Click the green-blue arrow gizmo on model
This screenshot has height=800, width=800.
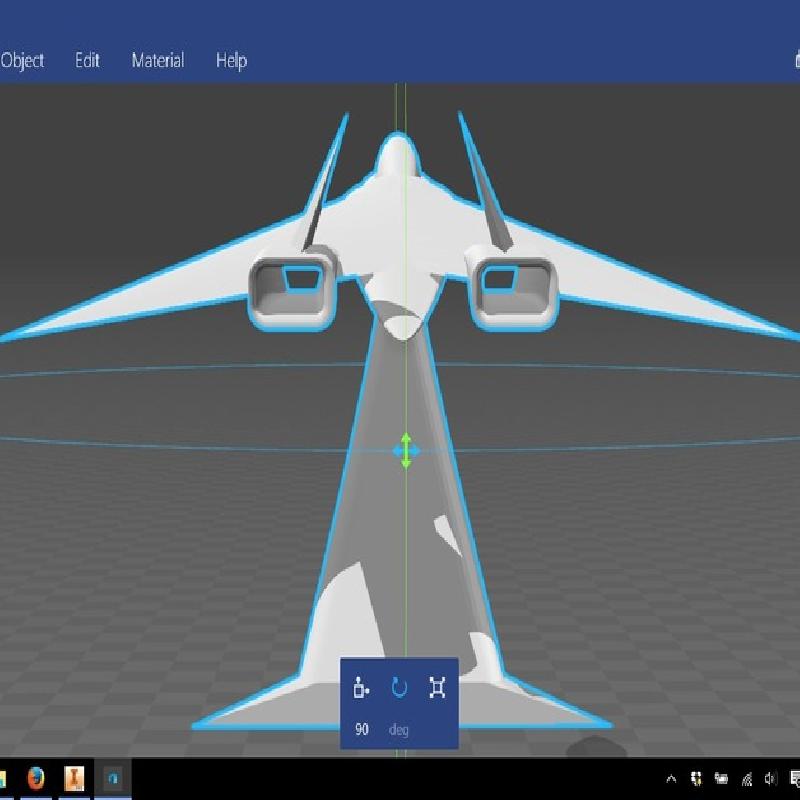406,451
